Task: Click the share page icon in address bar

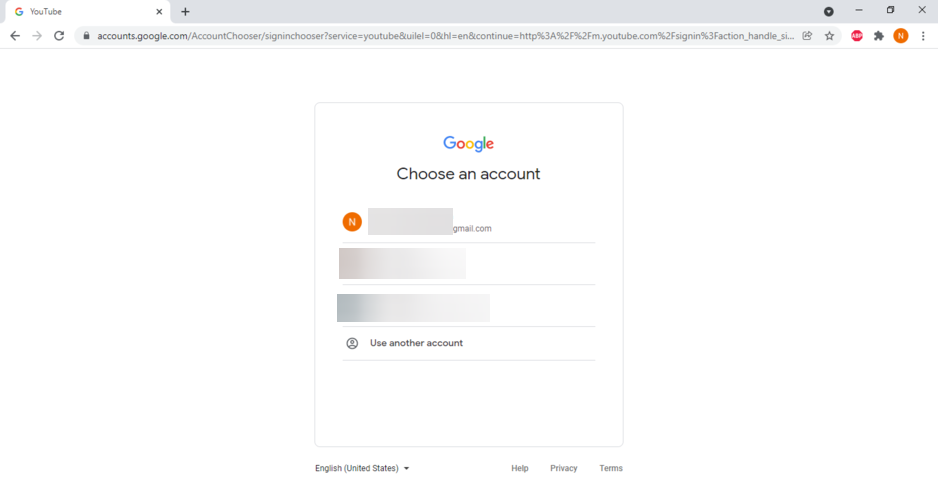Action: pos(807,36)
